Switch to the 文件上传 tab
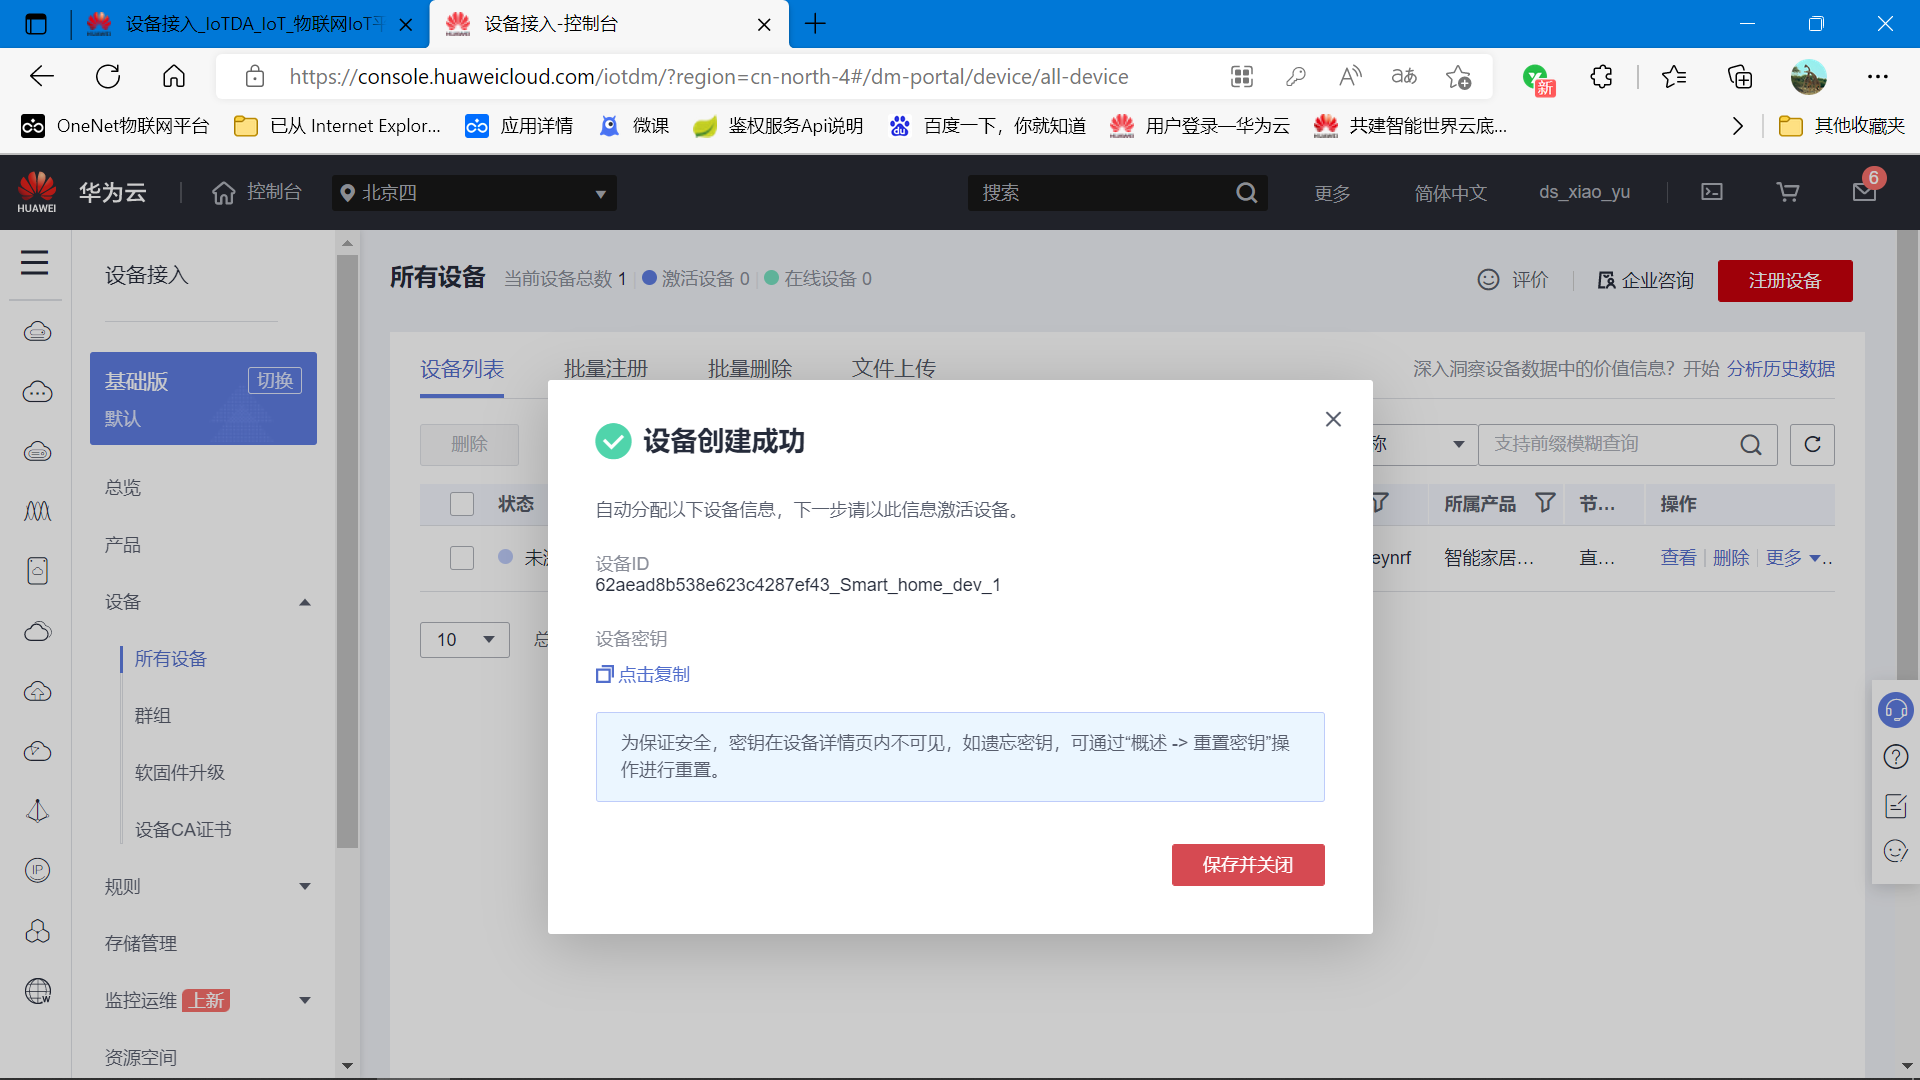The image size is (1920, 1080). point(894,369)
